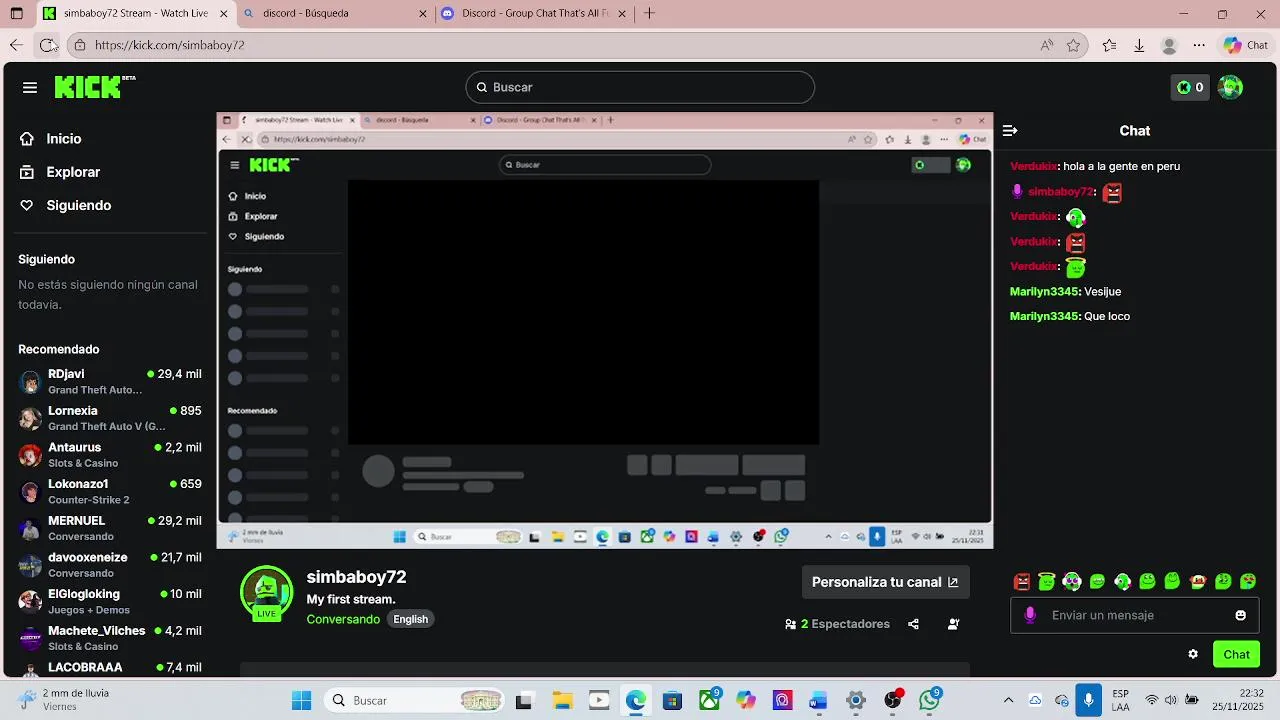
Task: Click the browser address bar URL
Action: pyautogui.click(x=169, y=45)
